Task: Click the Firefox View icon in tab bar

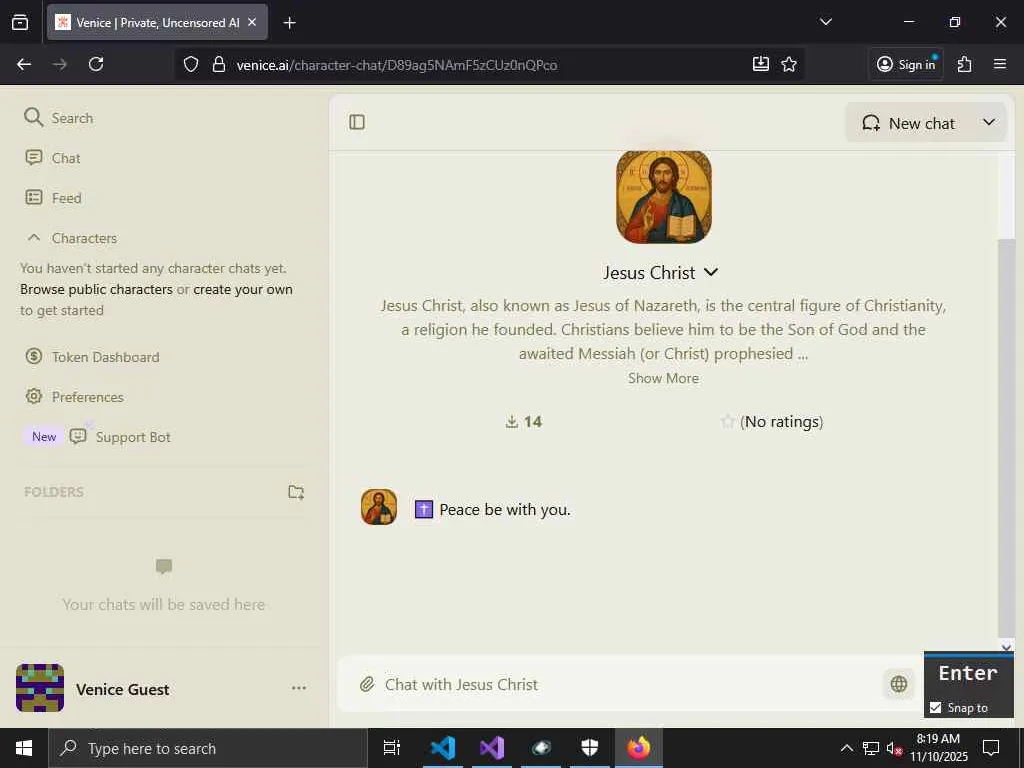Action: (20, 22)
